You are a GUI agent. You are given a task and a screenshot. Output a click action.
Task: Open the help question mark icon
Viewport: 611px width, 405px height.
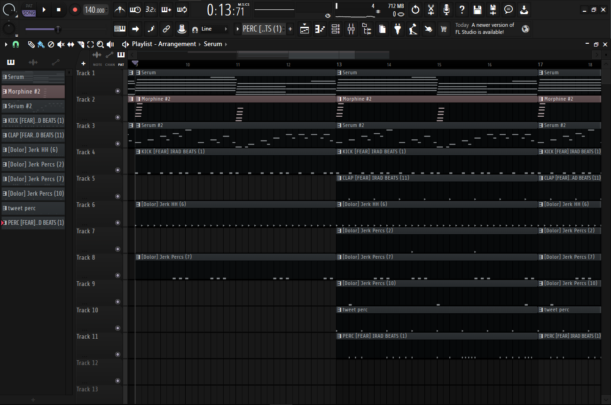(x=461, y=9)
